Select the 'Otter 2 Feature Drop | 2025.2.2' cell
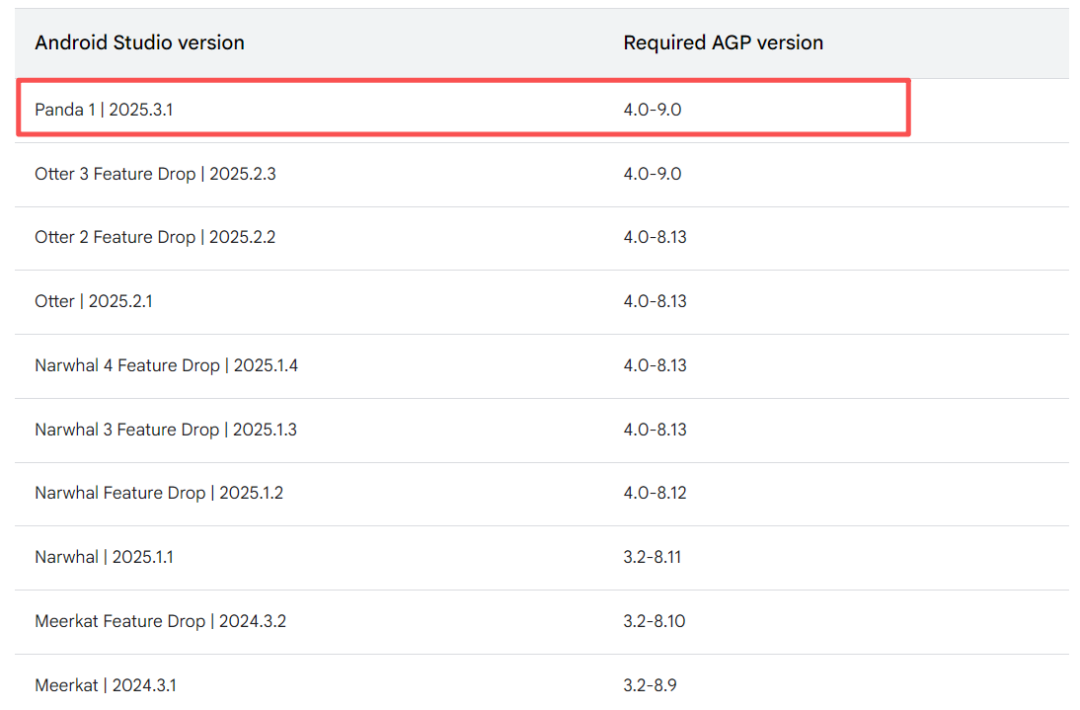1080x710 pixels. [155, 238]
